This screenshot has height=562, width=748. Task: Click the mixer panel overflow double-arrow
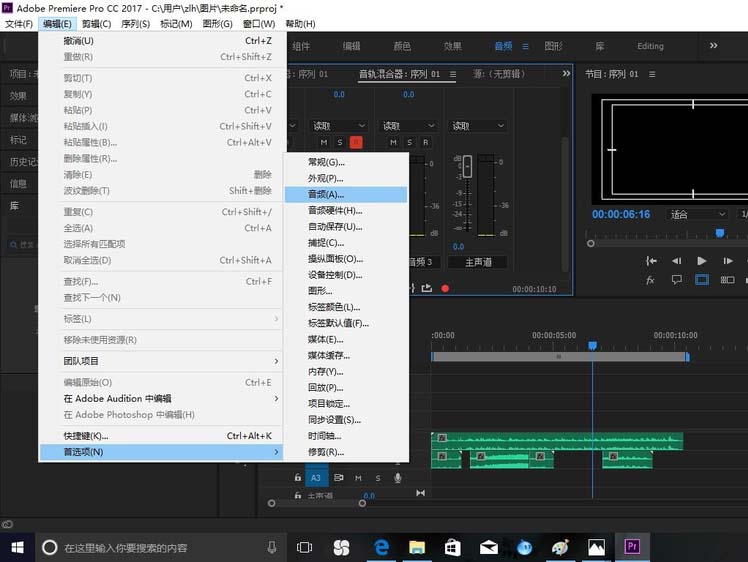click(566, 73)
